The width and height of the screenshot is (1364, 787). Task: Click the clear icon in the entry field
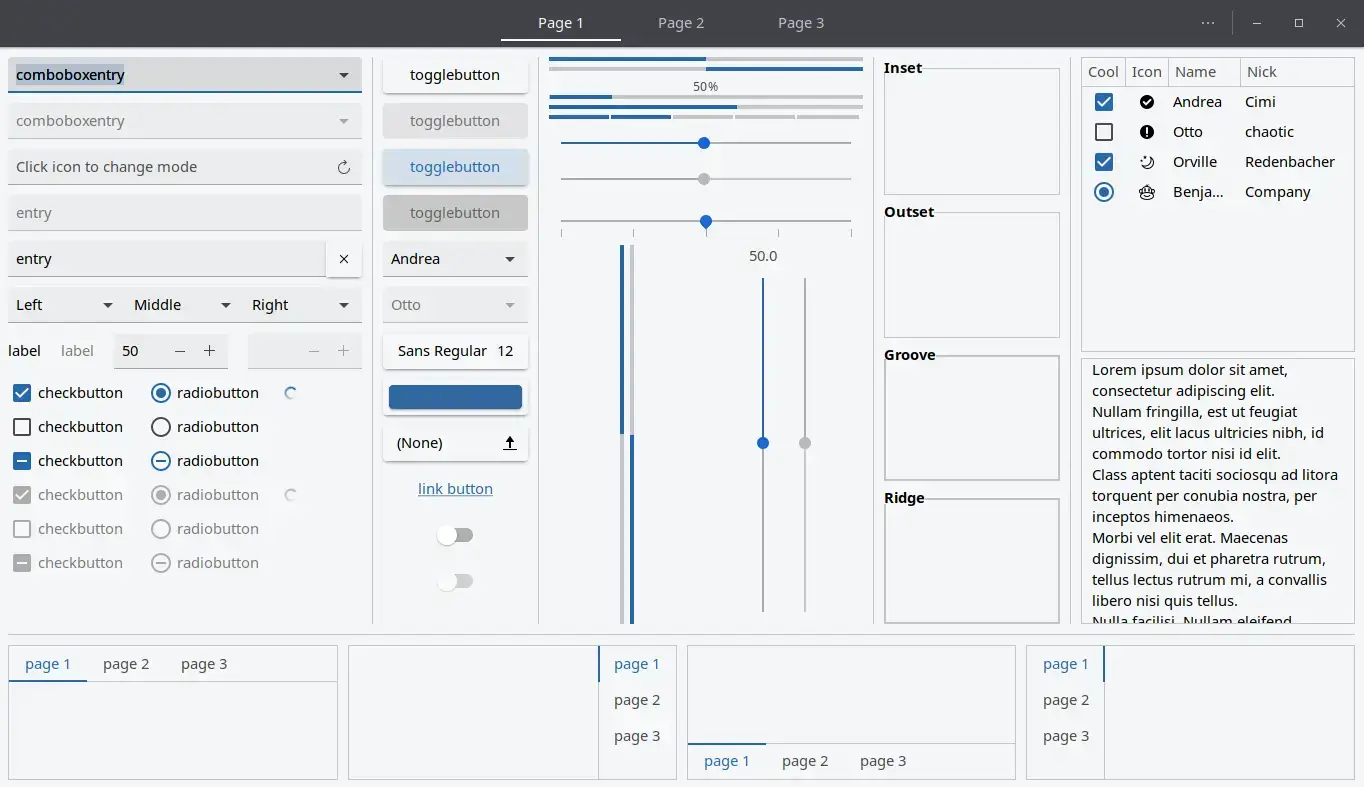(x=343, y=259)
